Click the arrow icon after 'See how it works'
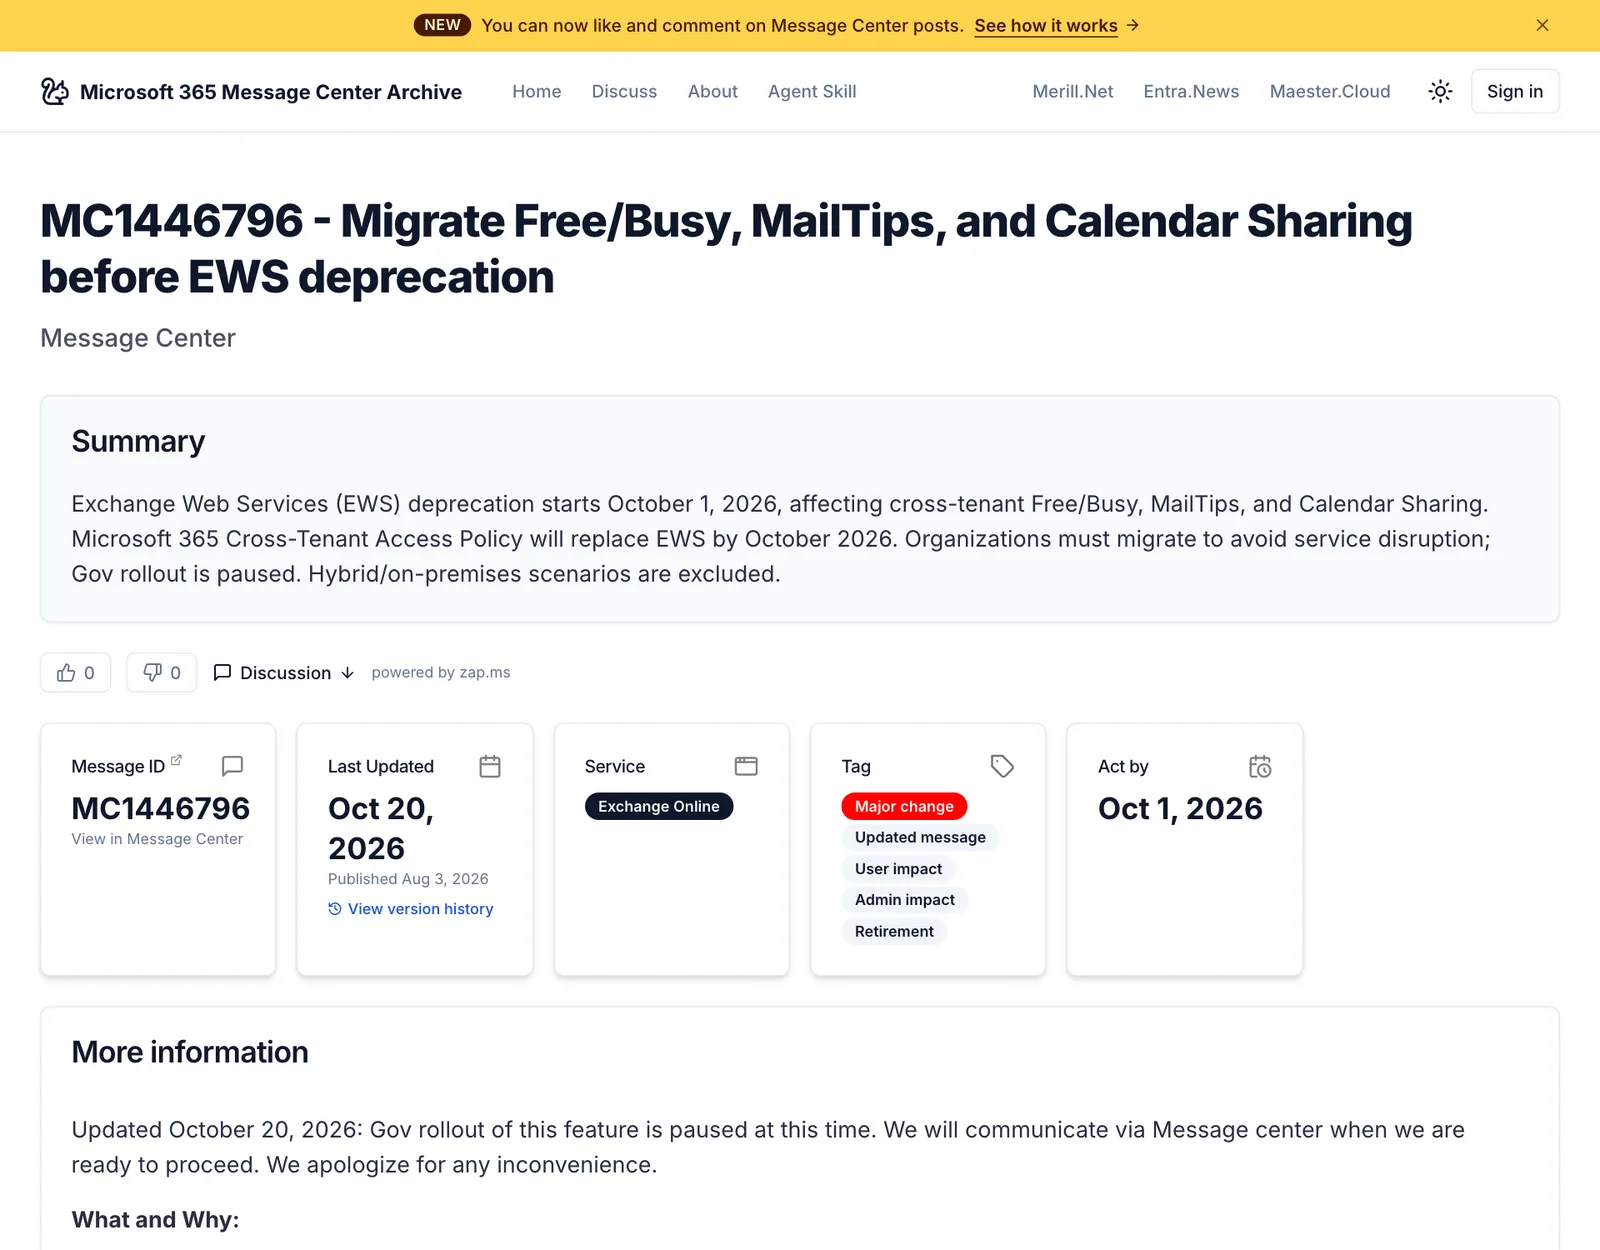The width and height of the screenshot is (1600, 1250). pyautogui.click(x=1133, y=25)
